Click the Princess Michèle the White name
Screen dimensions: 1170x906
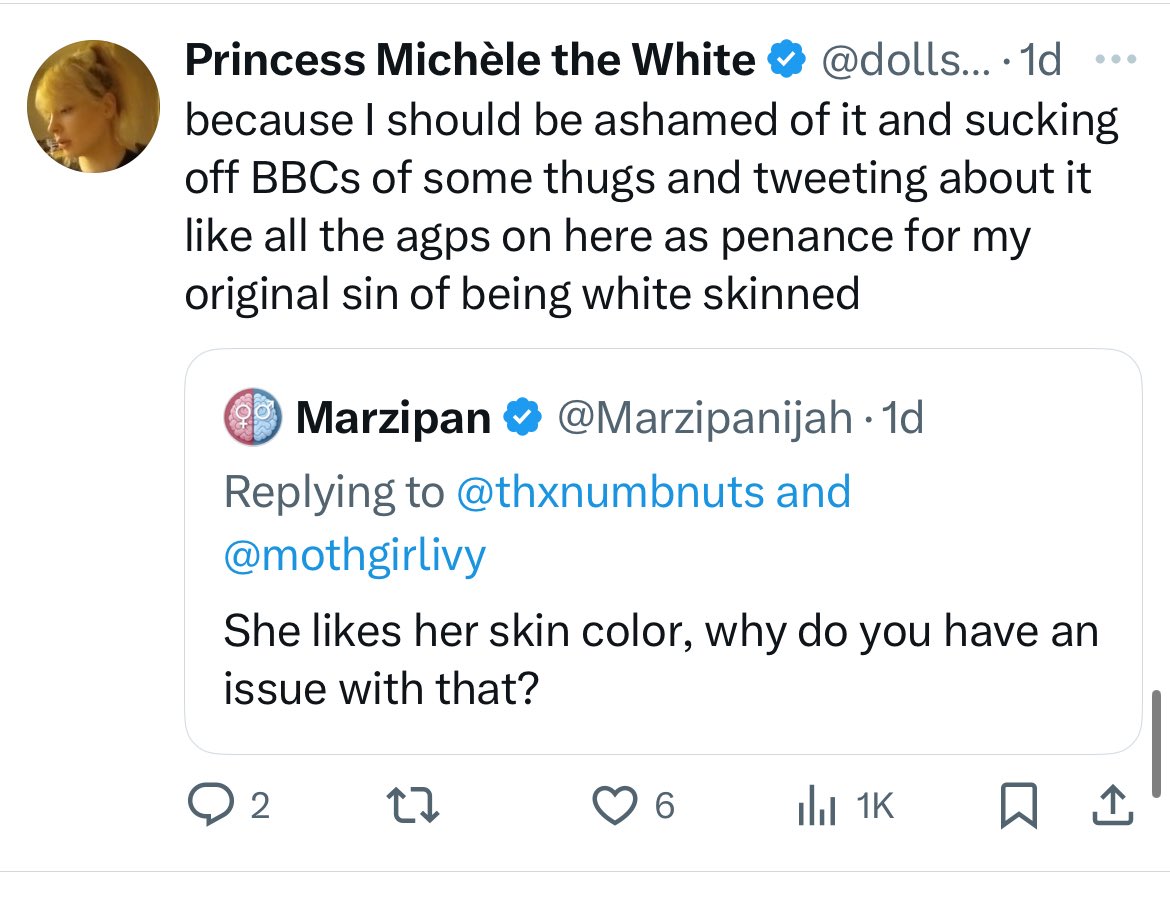pyautogui.click(x=470, y=62)
